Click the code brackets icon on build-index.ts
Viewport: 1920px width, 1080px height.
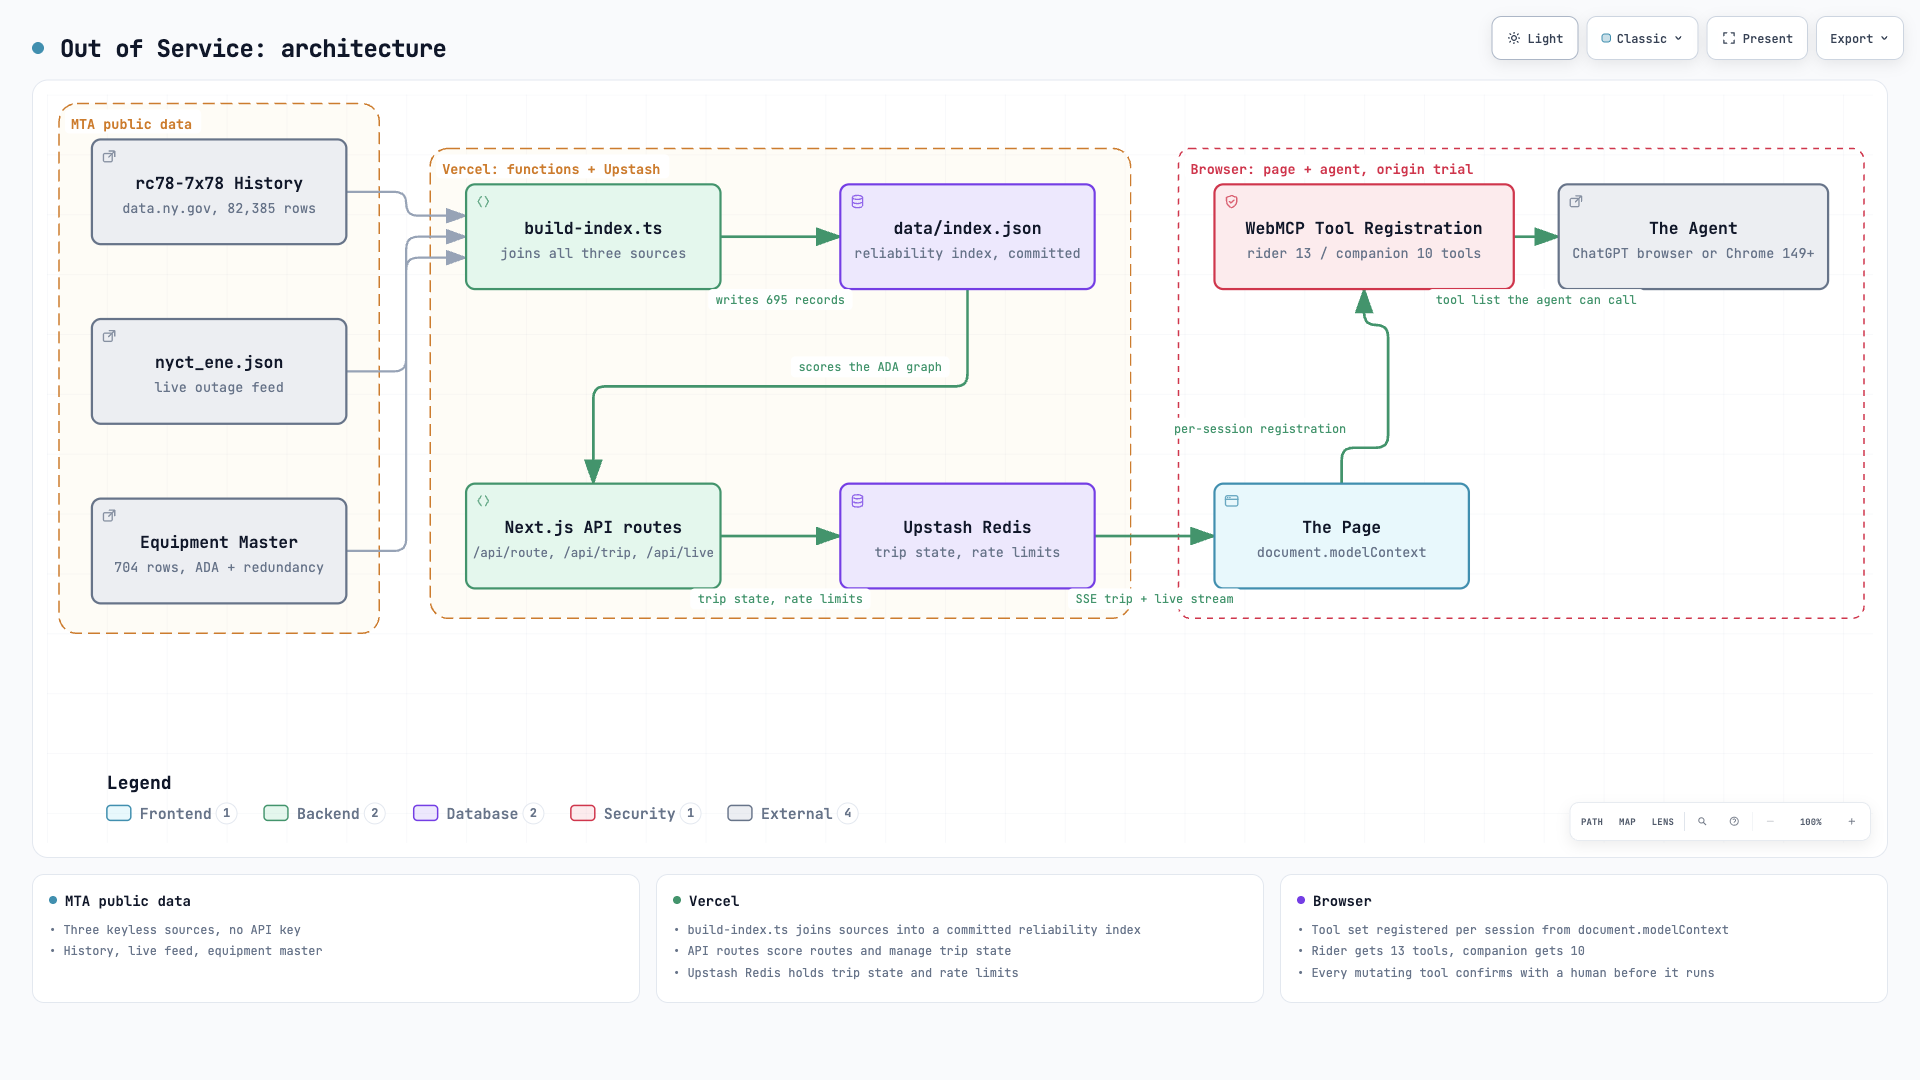(483, 201)
